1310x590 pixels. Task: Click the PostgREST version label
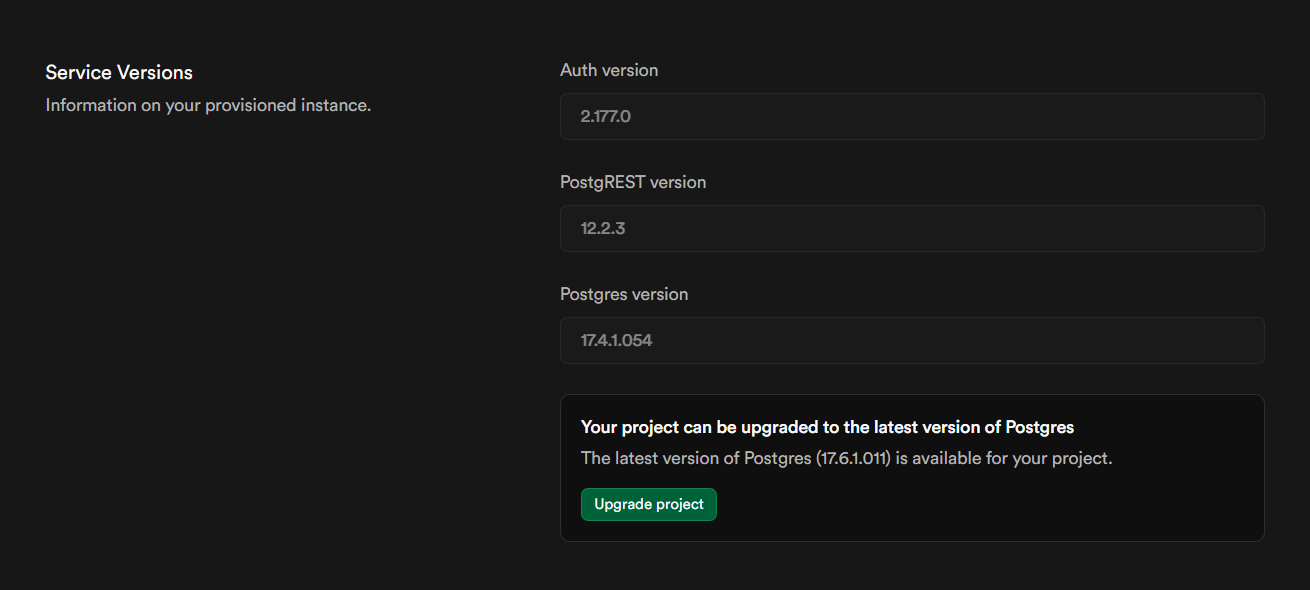pos(633,183)
